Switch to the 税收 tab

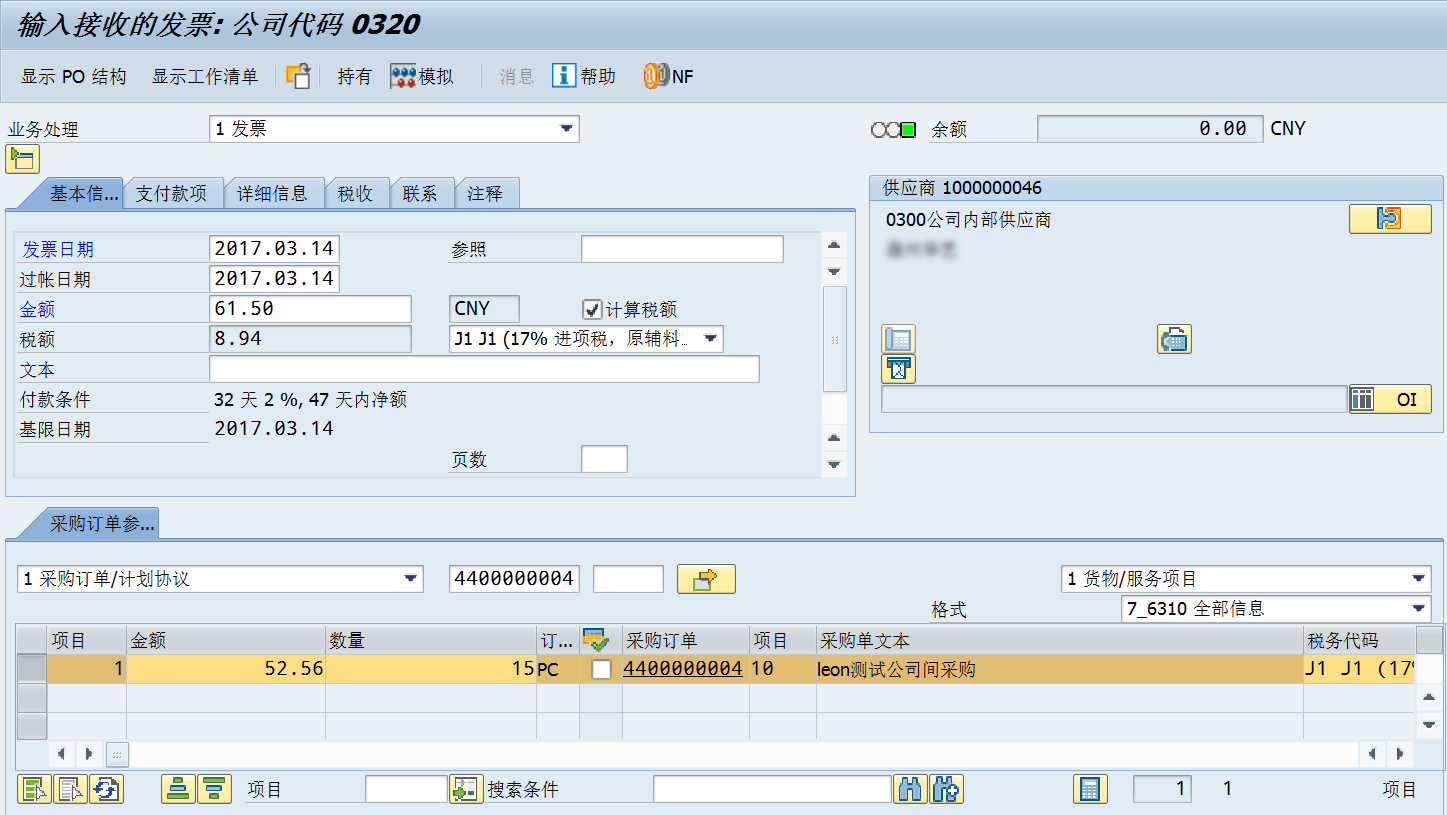pos(357,193)
